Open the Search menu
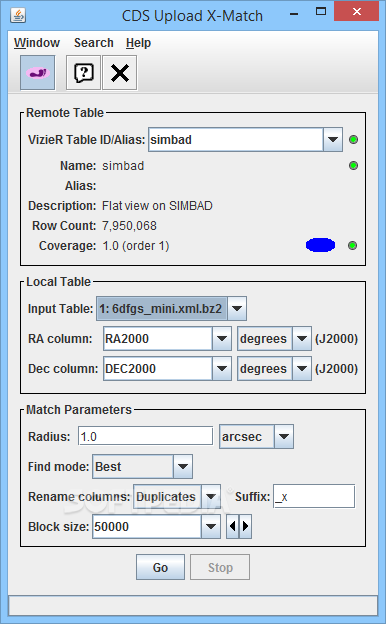Viewport: 386px width, 624px height. pyautogui.click(x=94, y=43)
